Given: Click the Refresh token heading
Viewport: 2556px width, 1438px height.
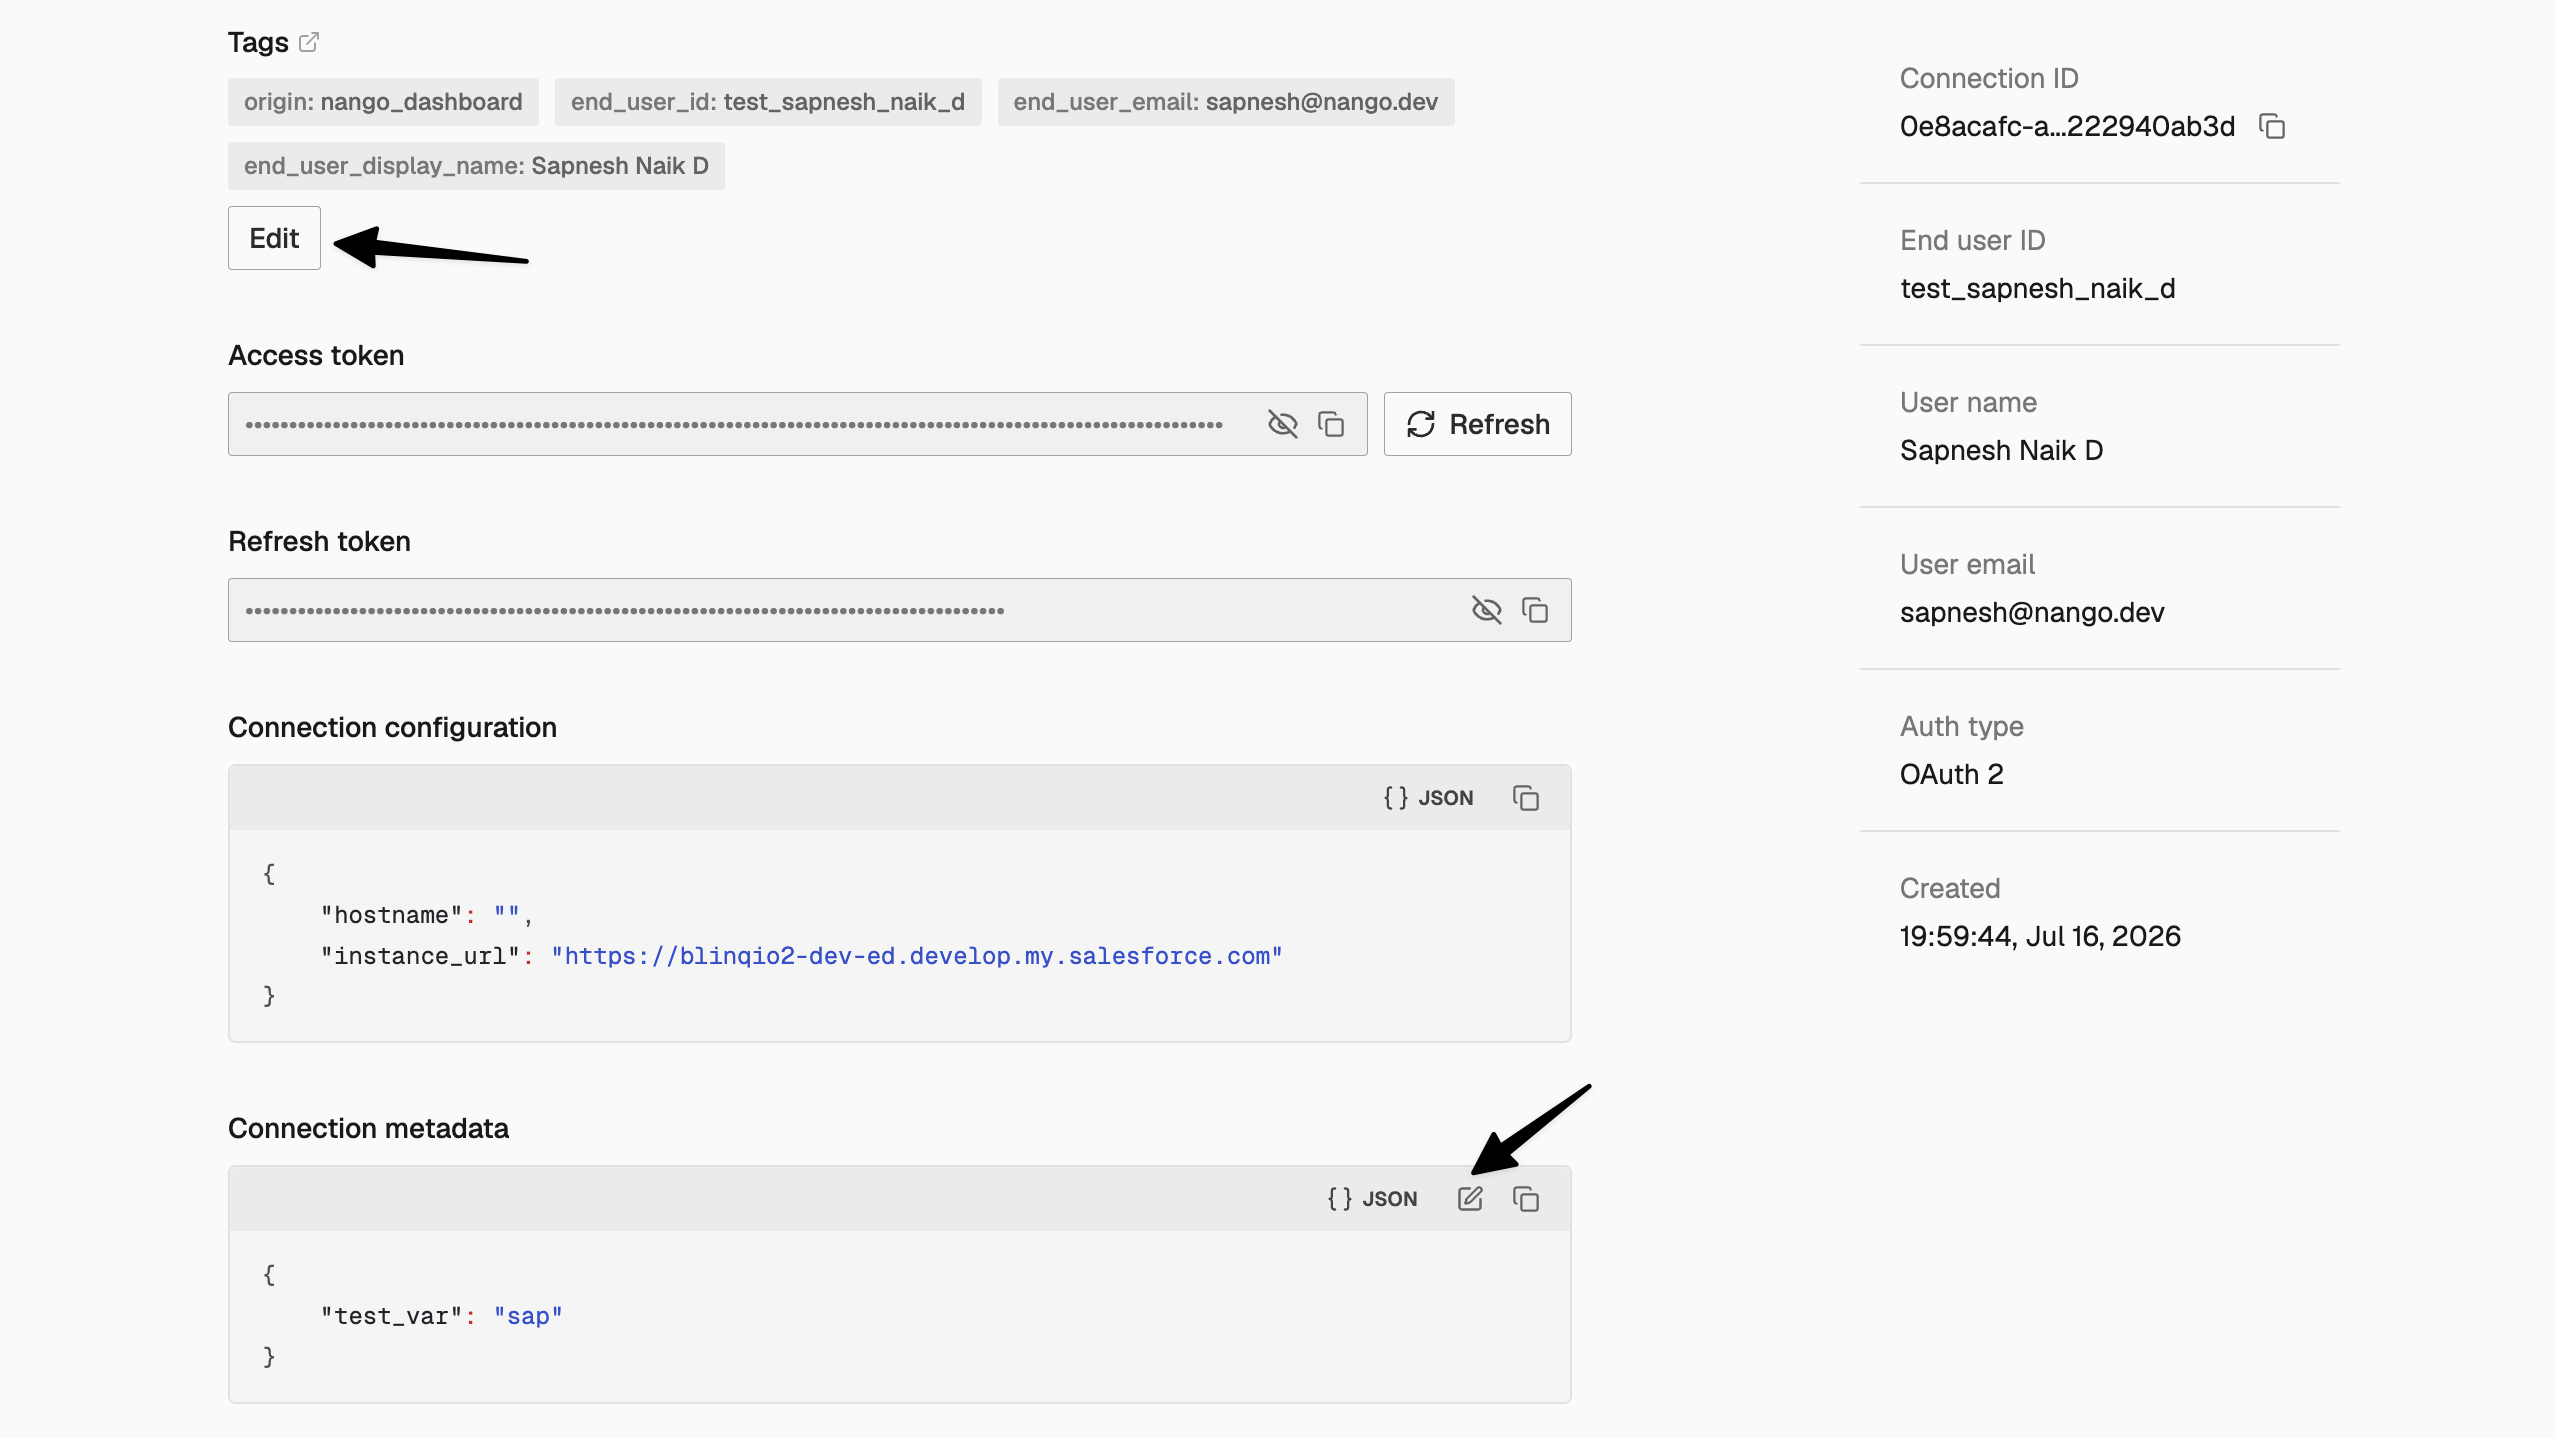Looking at the screenshot, I should [319, 541].
